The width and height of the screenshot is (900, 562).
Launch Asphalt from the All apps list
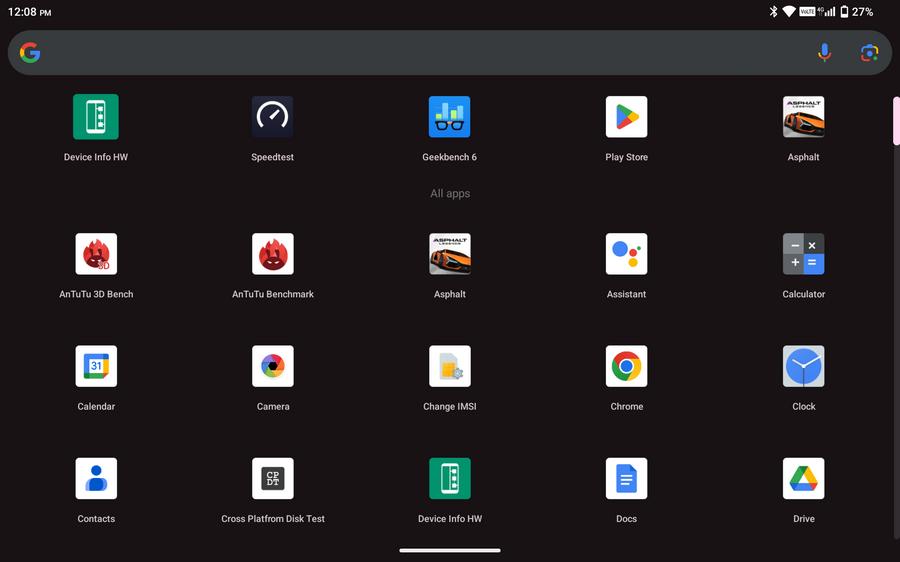(x=449, y=254)
